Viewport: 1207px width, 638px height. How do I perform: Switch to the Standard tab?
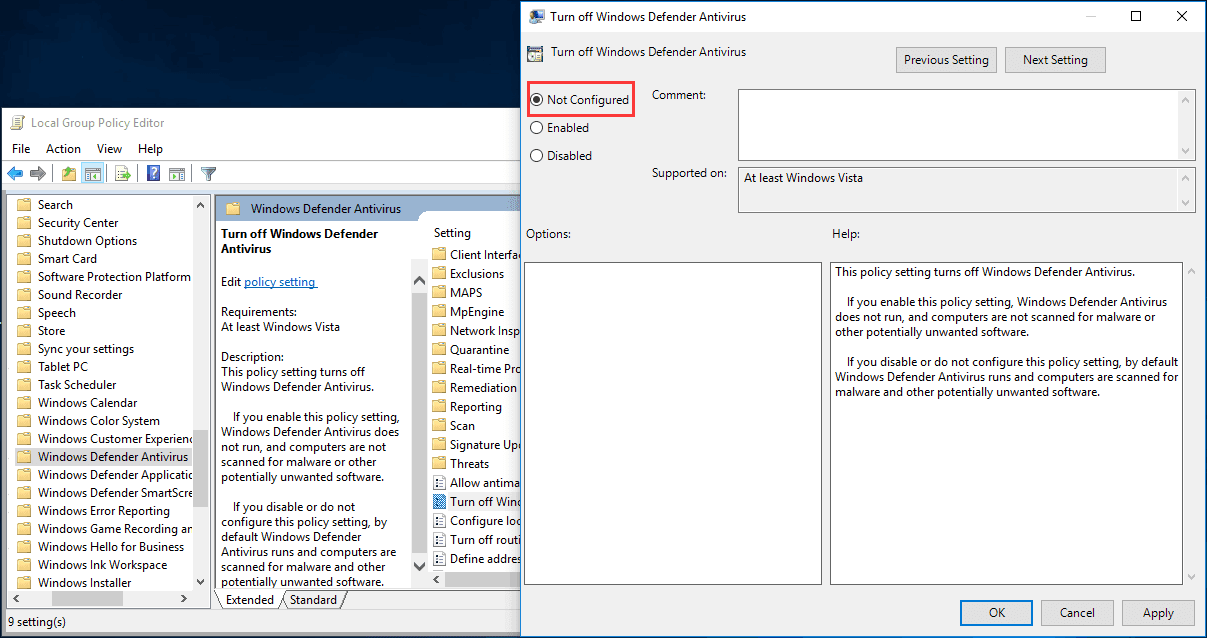pyautogui.click(x=313, y=600)
